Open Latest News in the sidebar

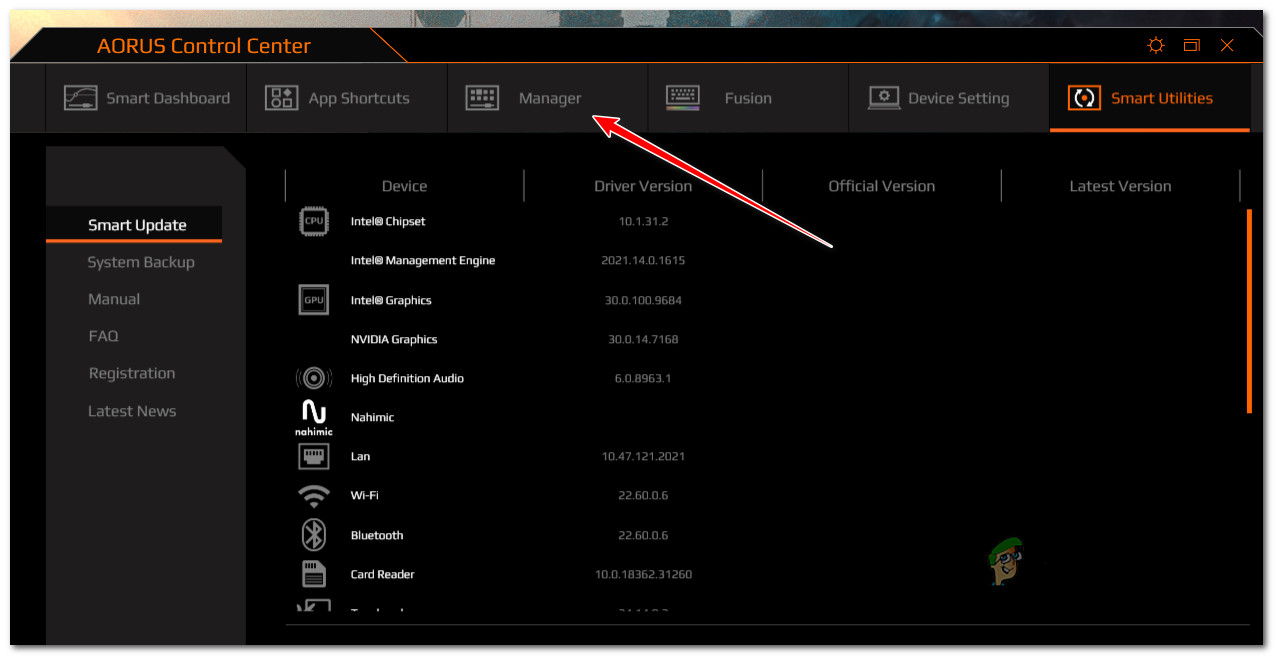pyautogui.click(x=132, y=411)
